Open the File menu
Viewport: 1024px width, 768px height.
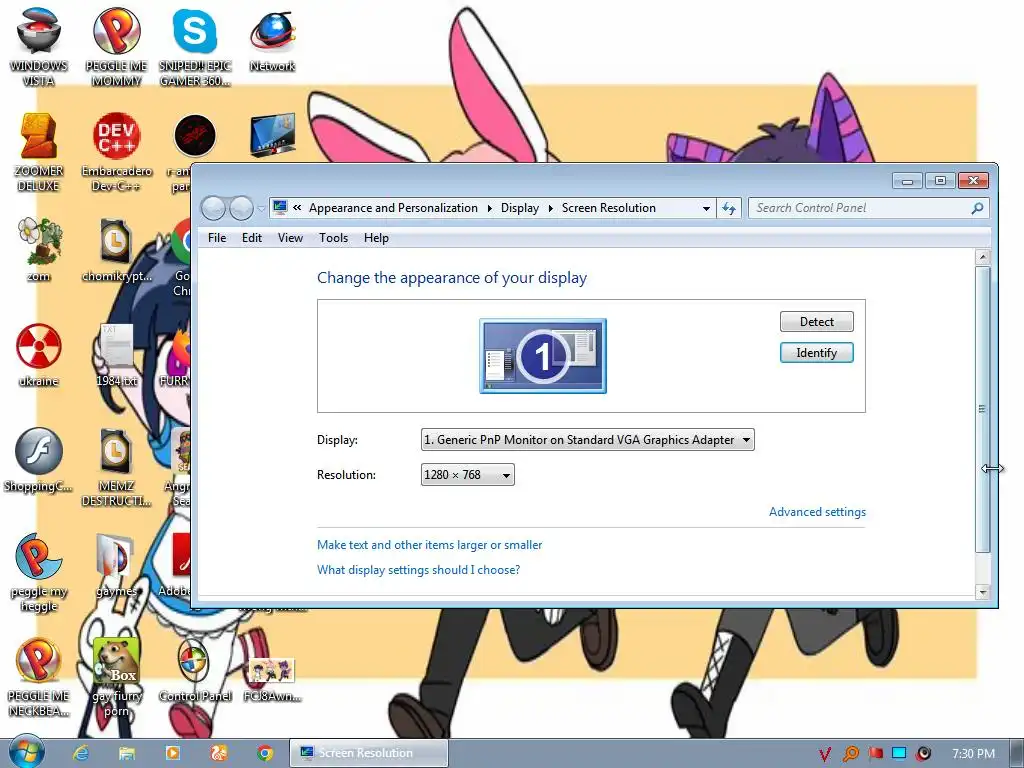(x=217, y=238)
